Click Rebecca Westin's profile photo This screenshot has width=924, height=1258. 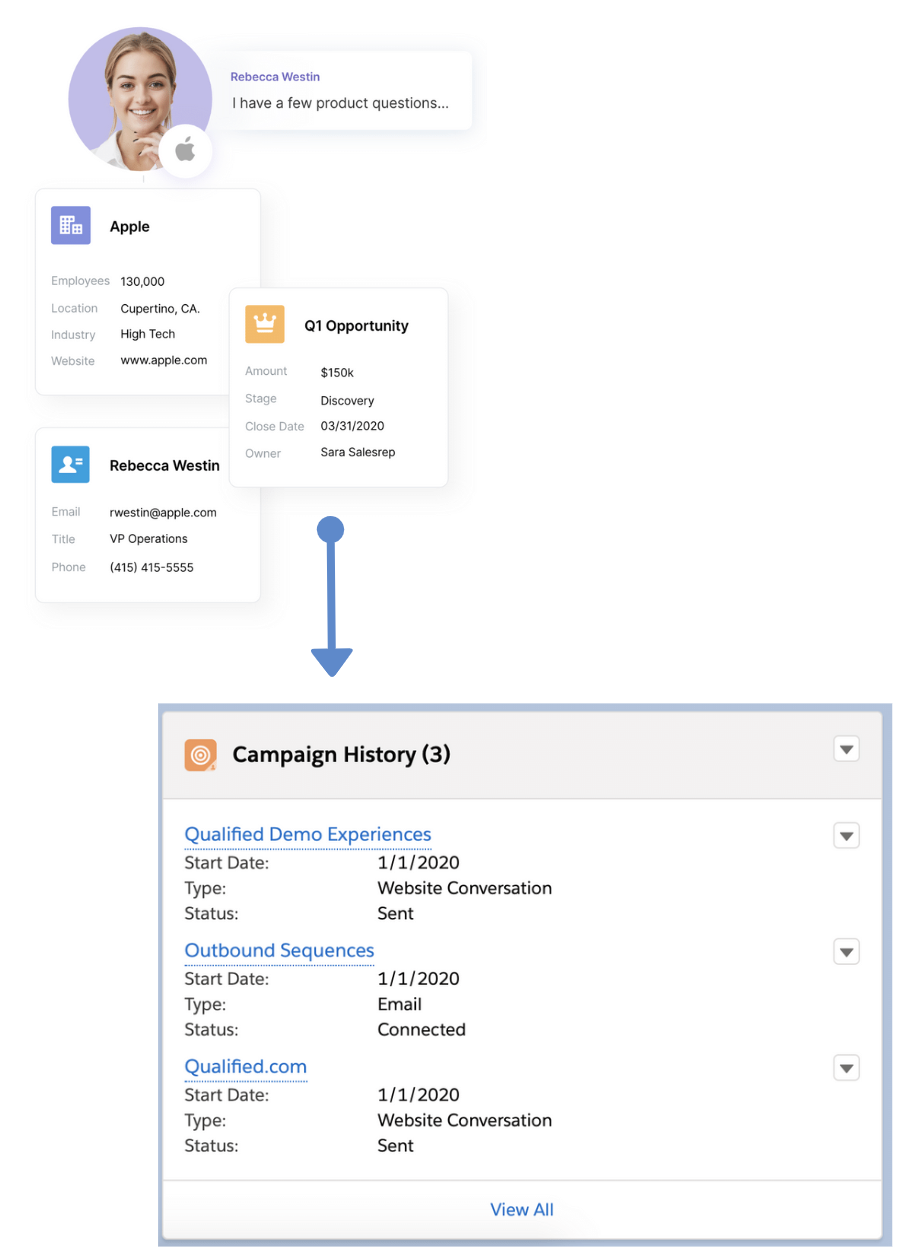click(140, 98)
